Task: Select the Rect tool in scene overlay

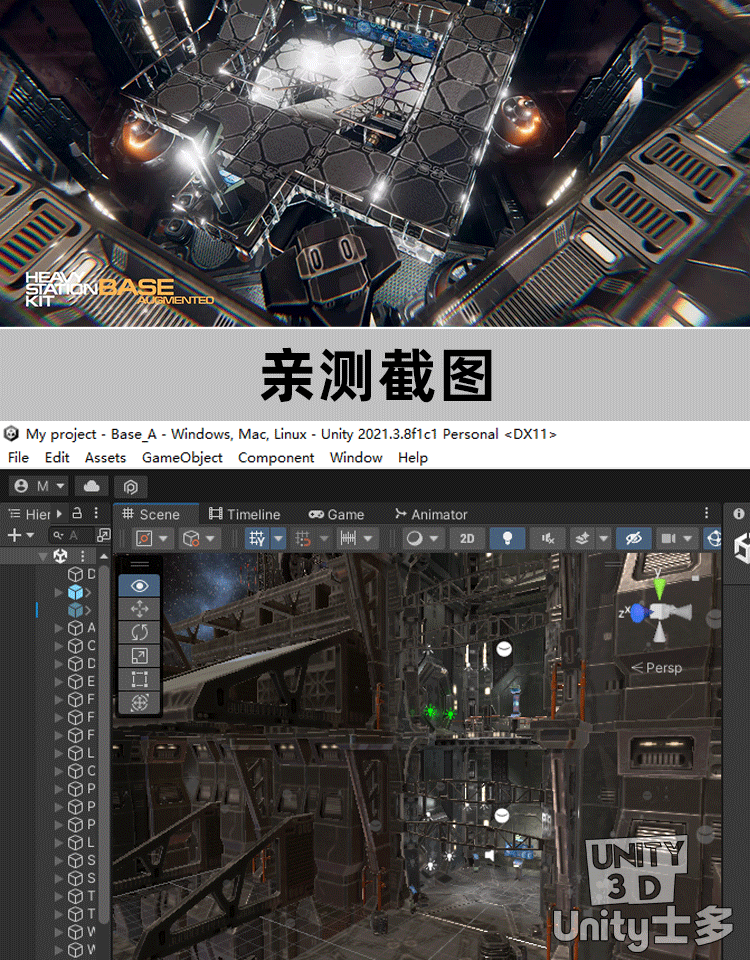Action: pyautogui.click(x=139, y=680)
